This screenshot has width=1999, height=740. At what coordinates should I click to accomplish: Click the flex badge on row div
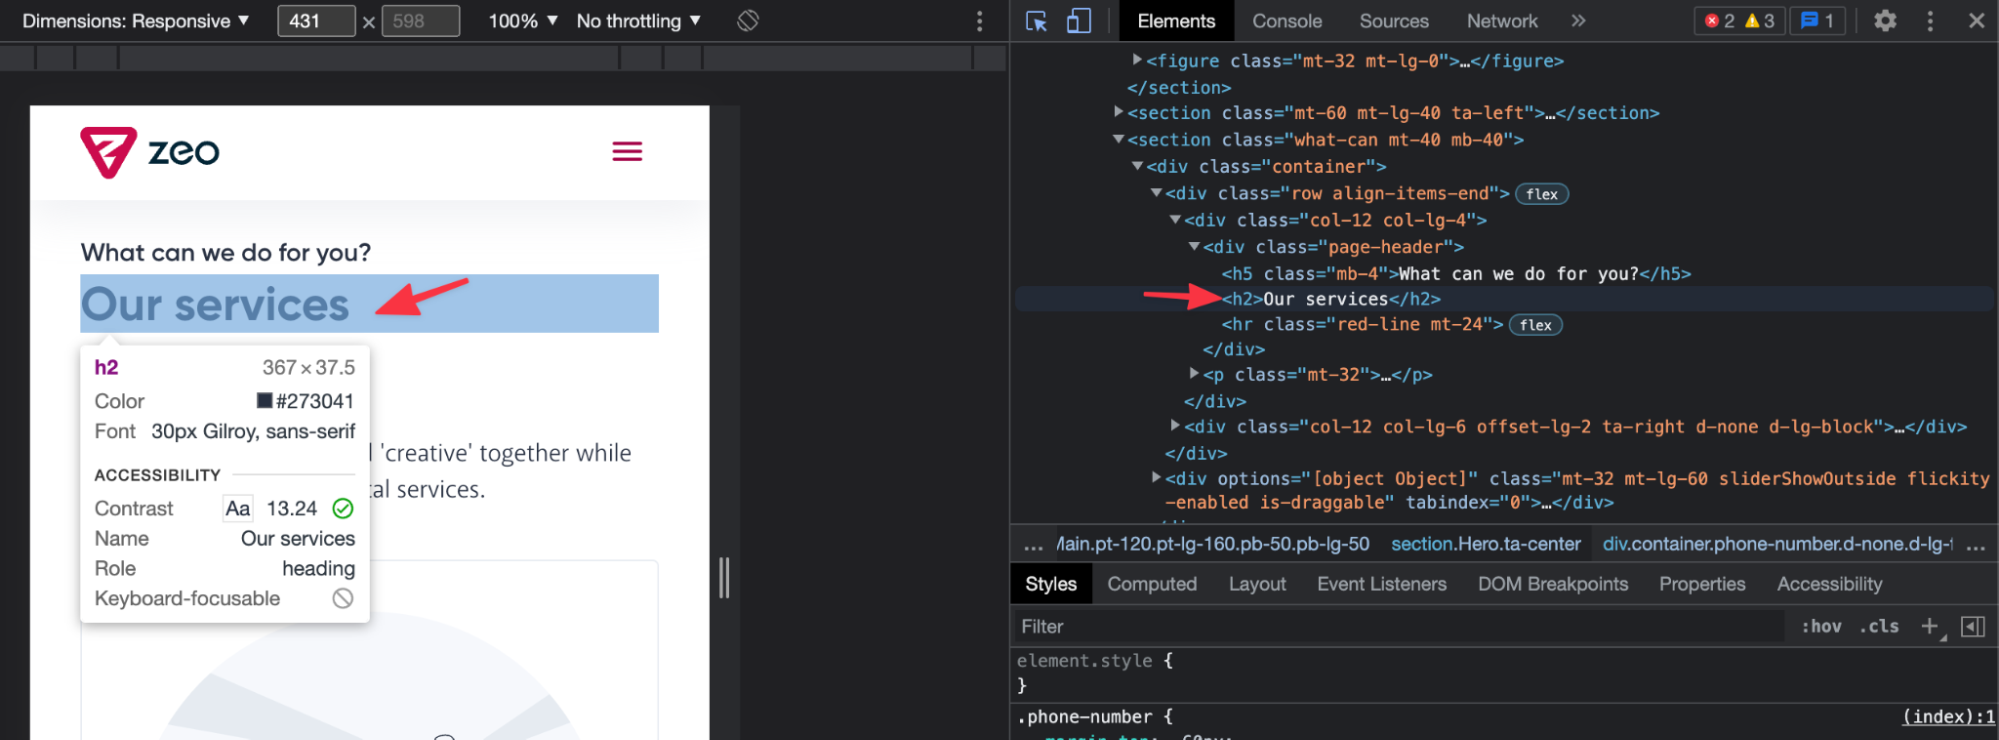[1542, 194]
